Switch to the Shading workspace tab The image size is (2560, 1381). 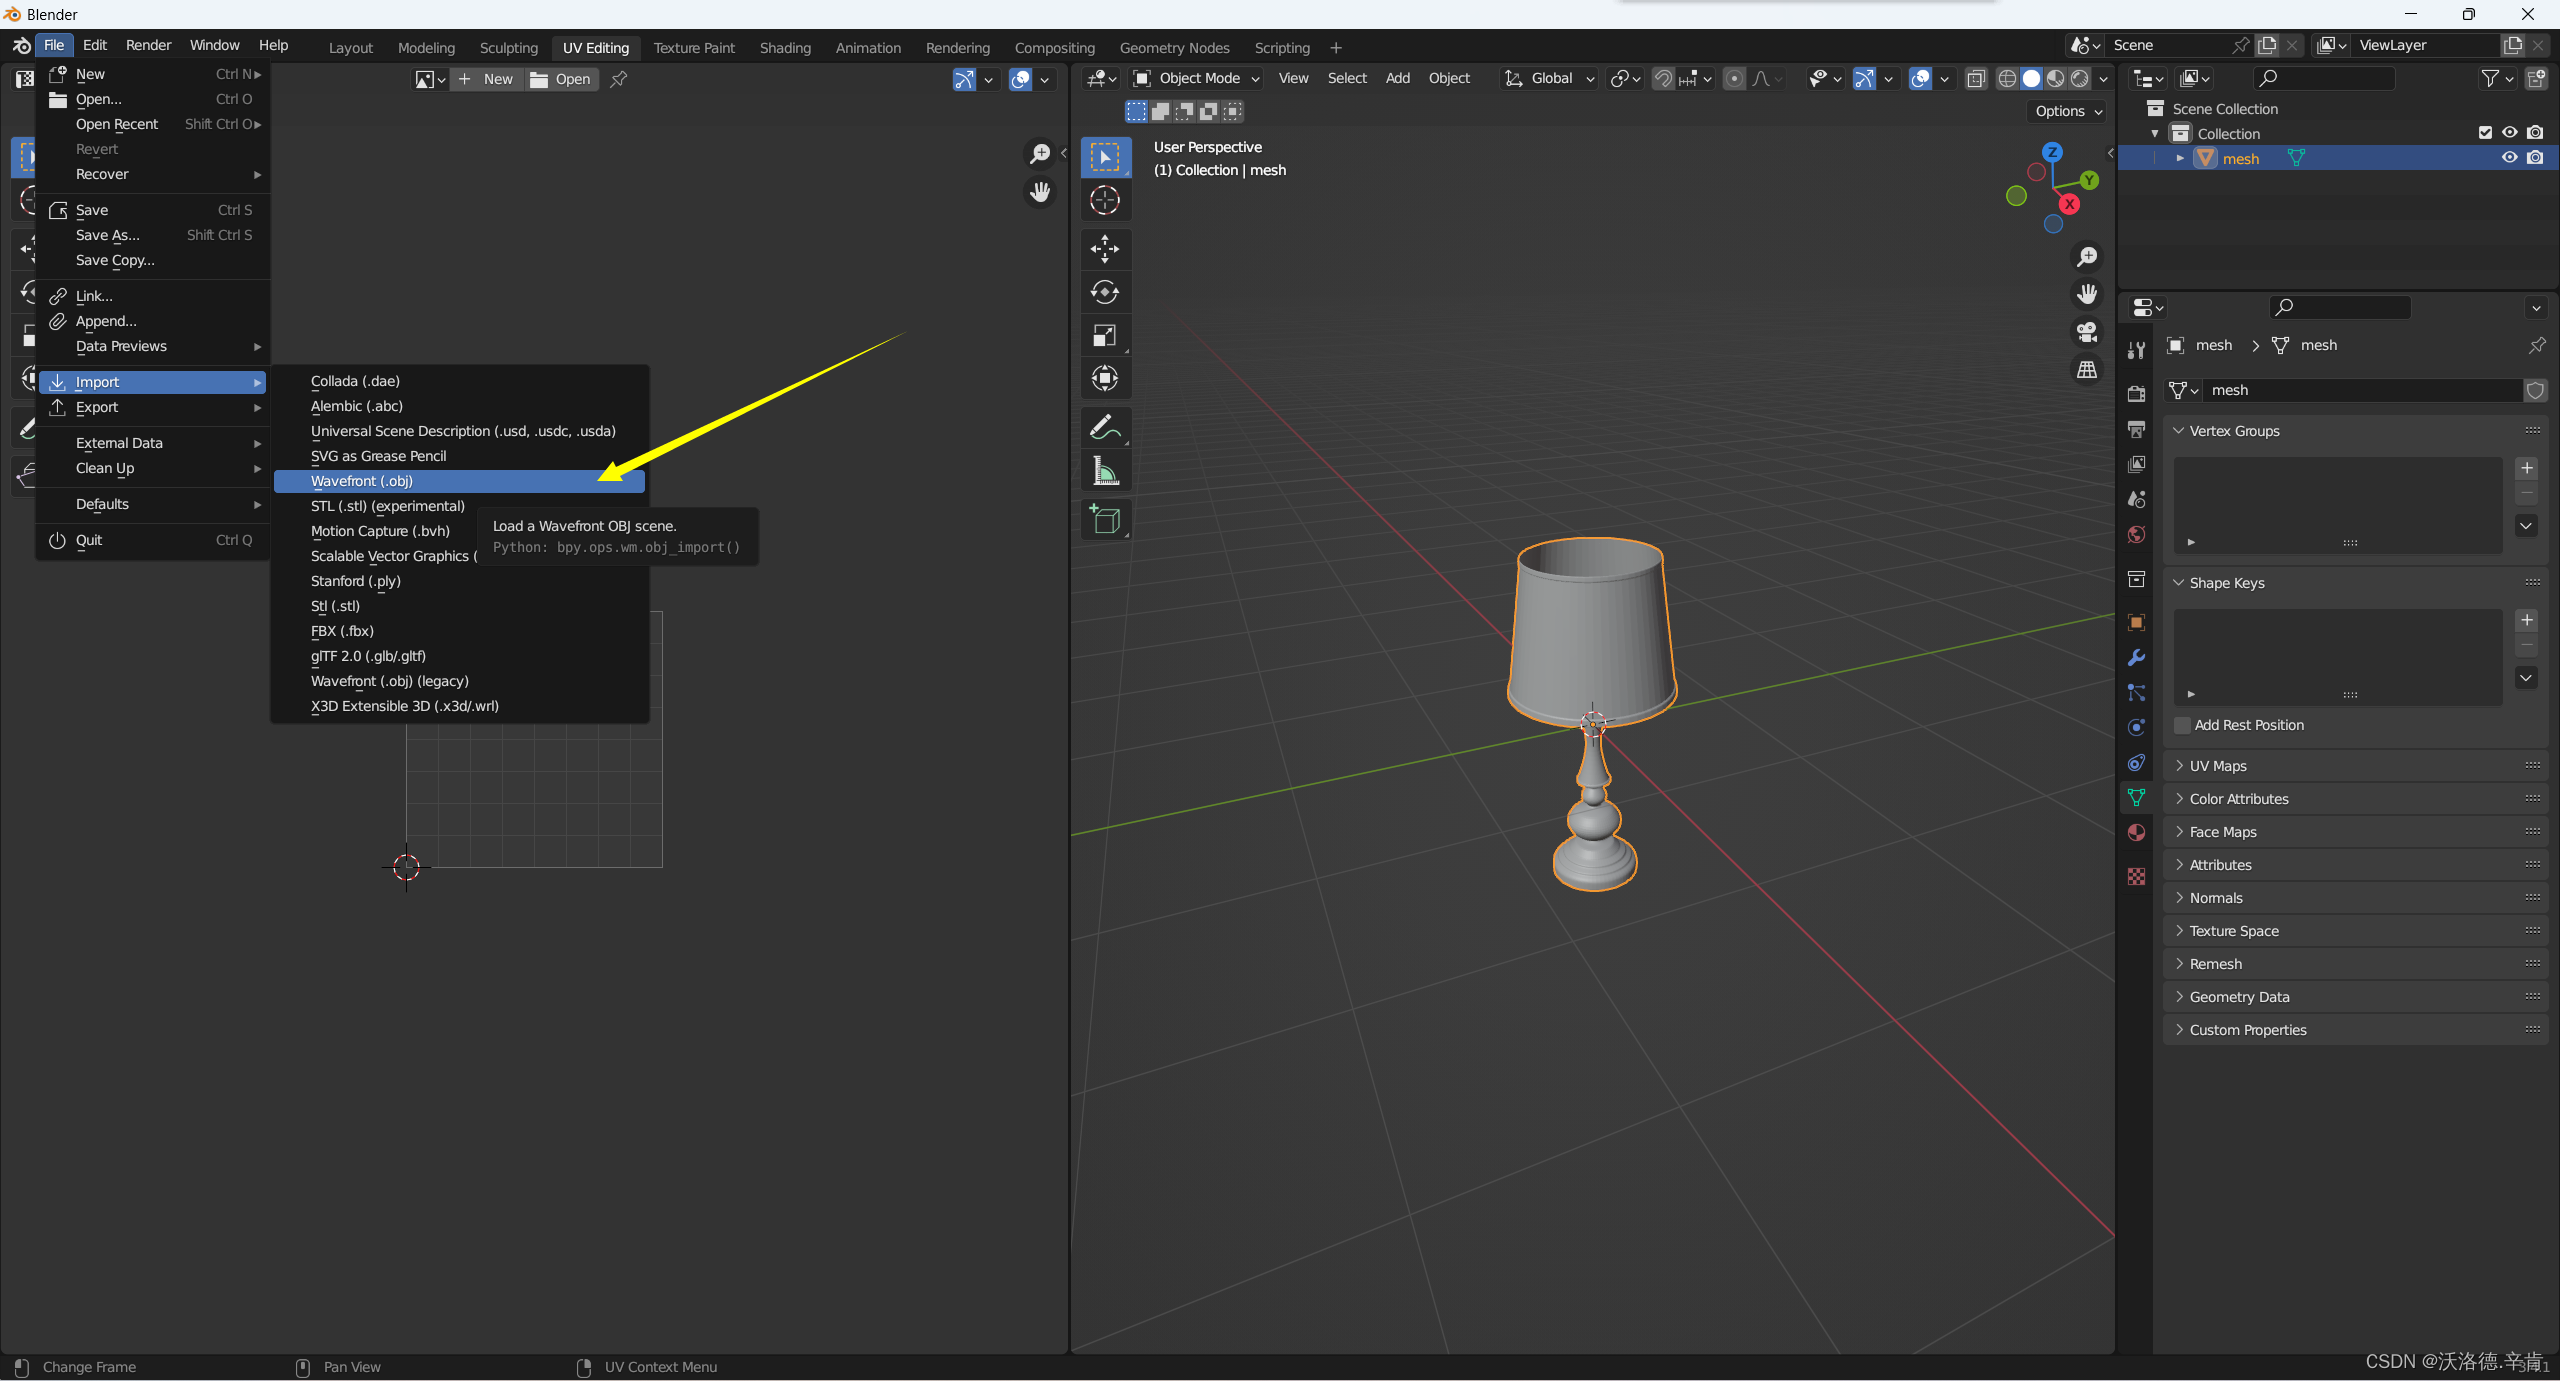click(785, 47)
